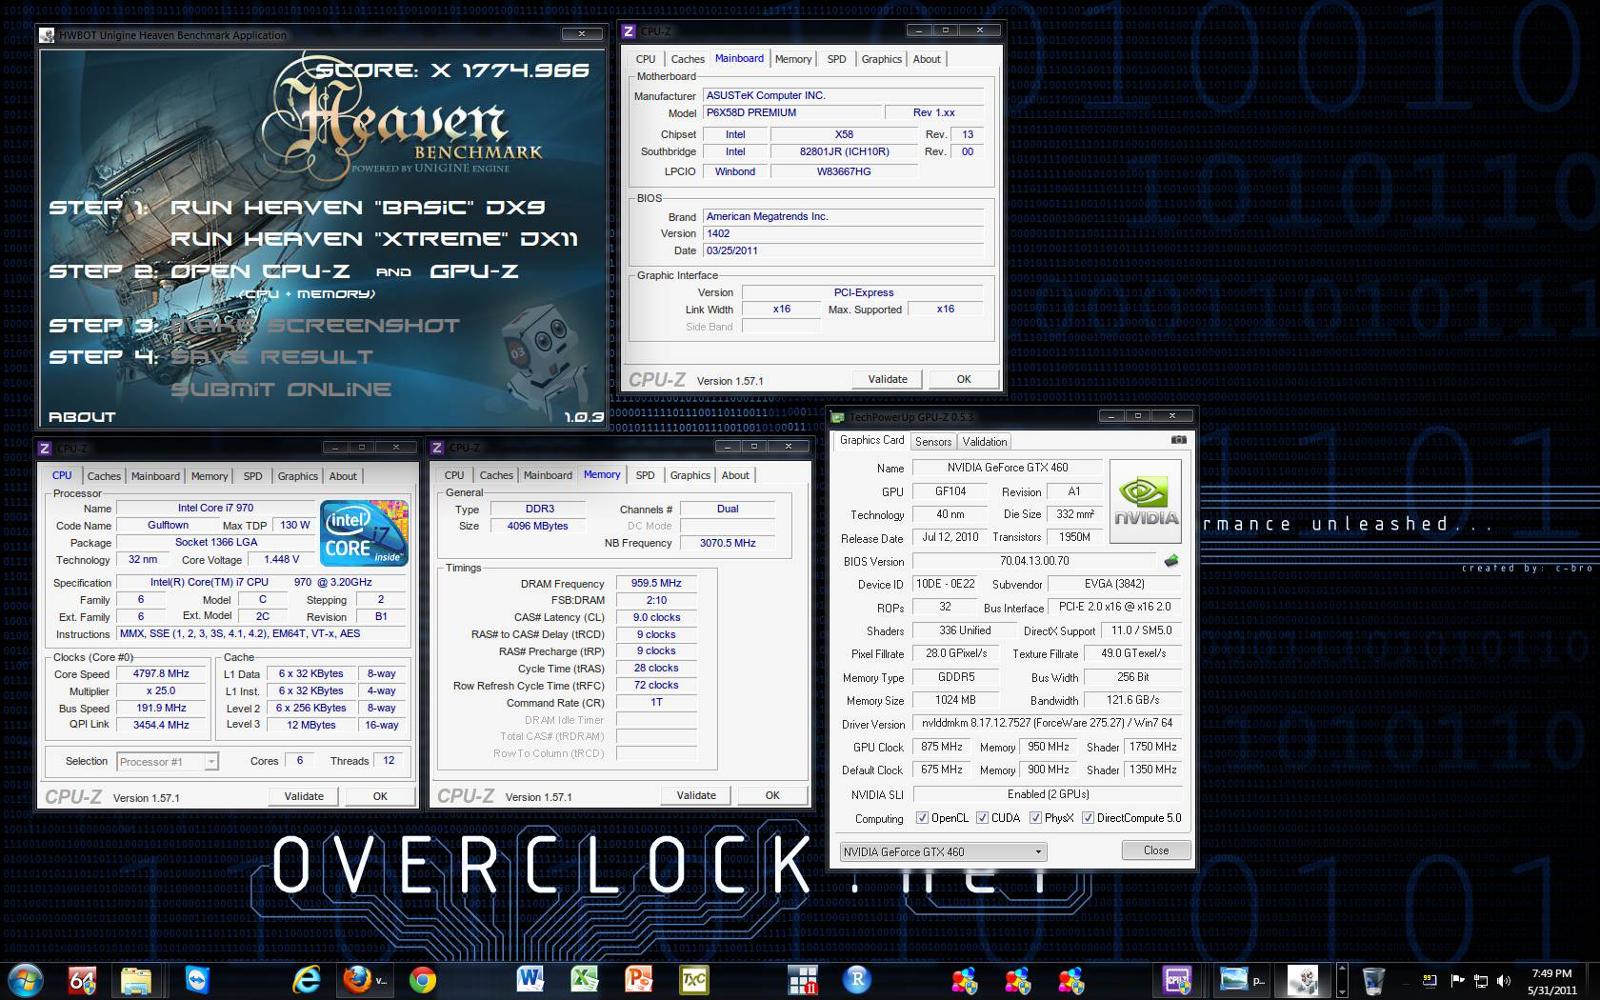Click the taskbar toolbar scroll-up arrow

click(x=1342, y=968)
